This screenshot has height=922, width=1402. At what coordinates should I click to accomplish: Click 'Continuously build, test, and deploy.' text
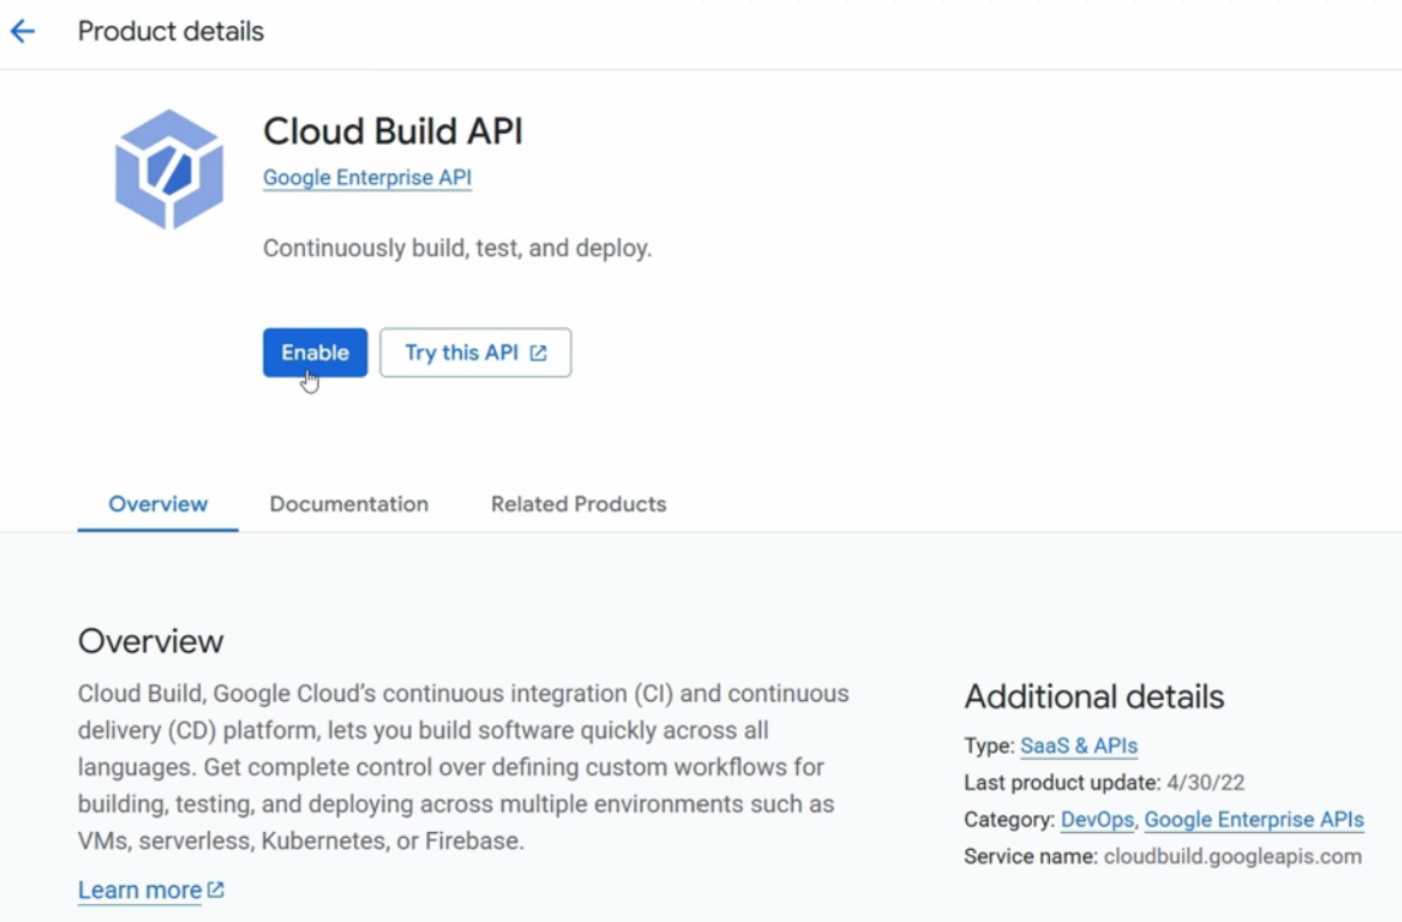(x=457, y=248)
